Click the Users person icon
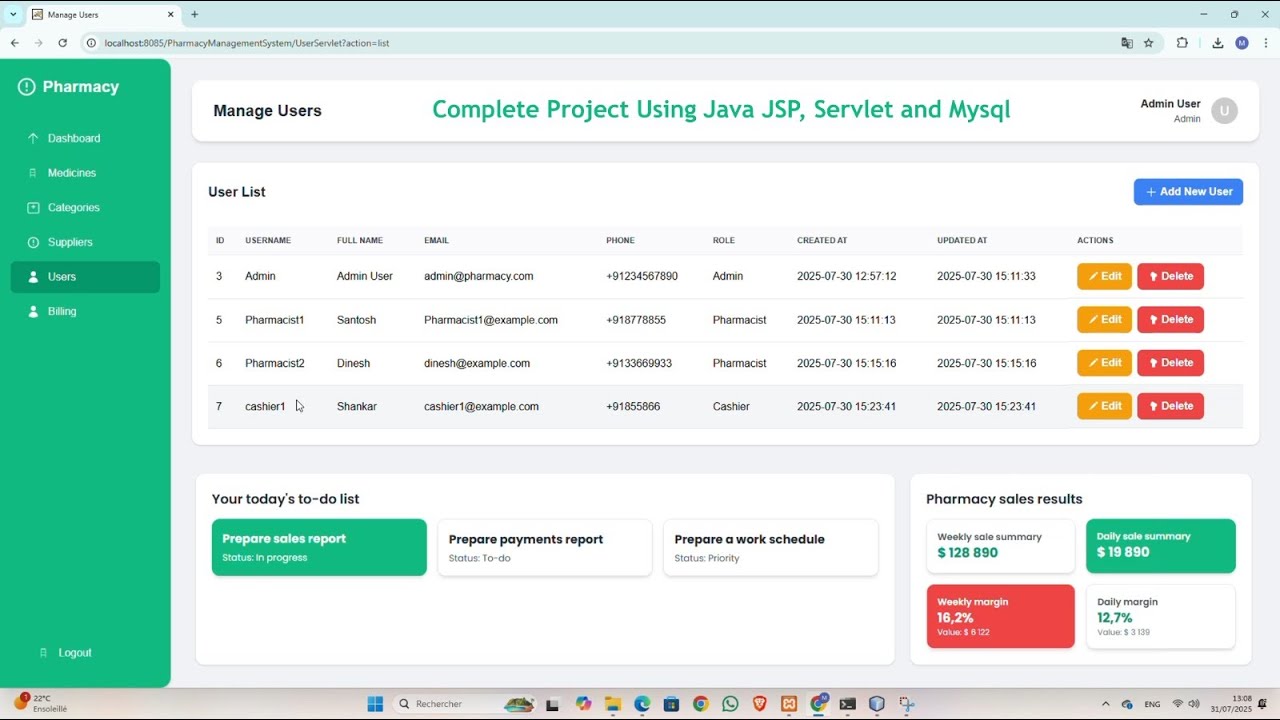This screenshot has height=720, width=1280. [x=33, y=277]
